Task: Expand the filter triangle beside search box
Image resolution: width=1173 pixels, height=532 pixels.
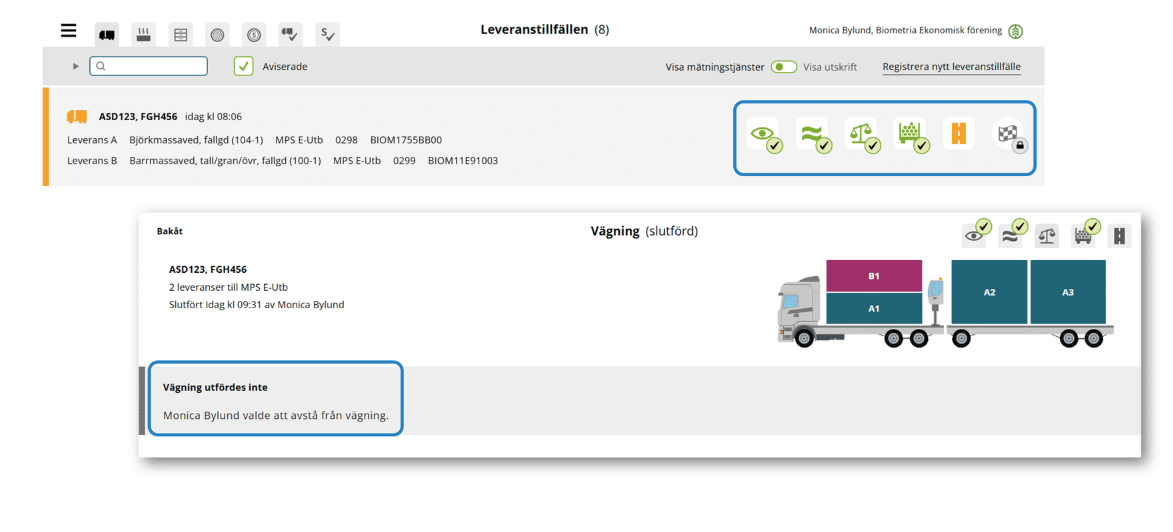Action: (x=76, y=67)
